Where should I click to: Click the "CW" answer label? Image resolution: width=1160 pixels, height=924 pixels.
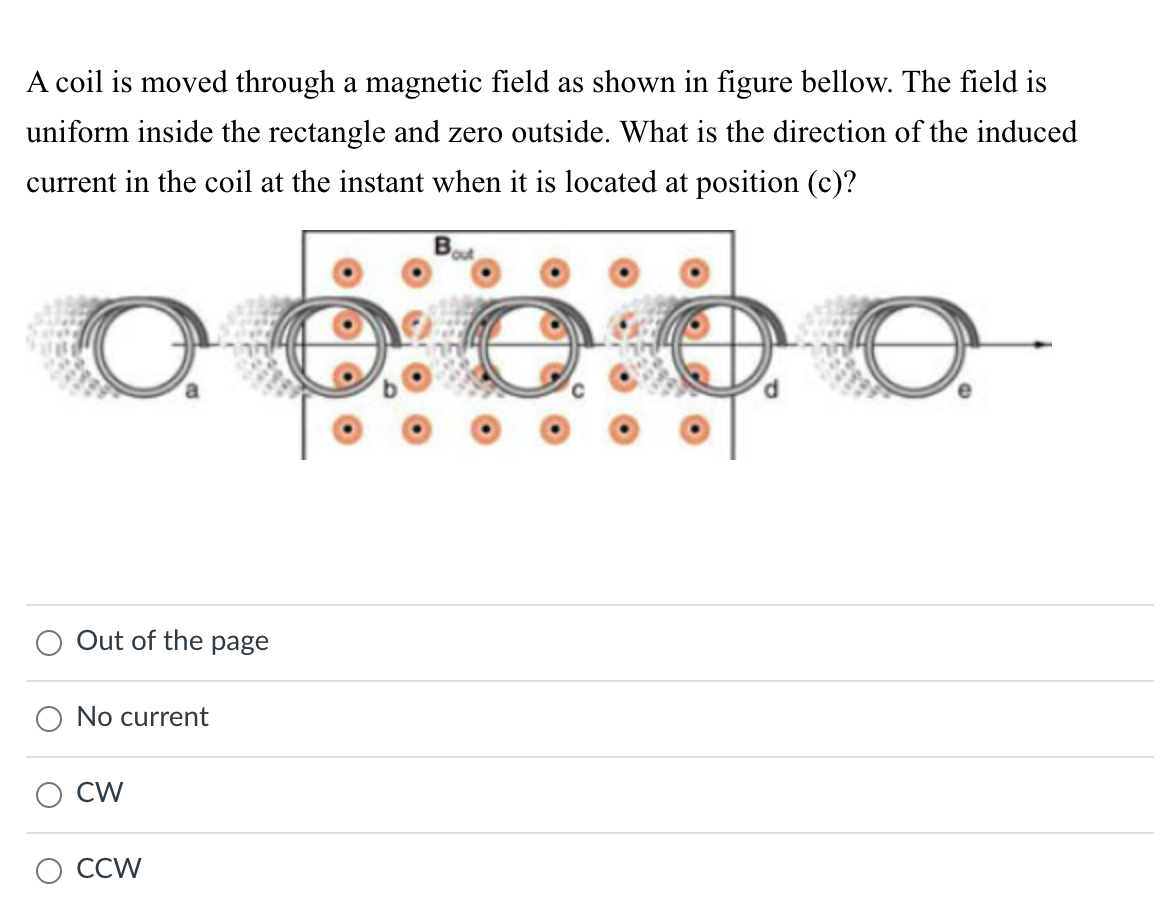(x=100, y=792)
